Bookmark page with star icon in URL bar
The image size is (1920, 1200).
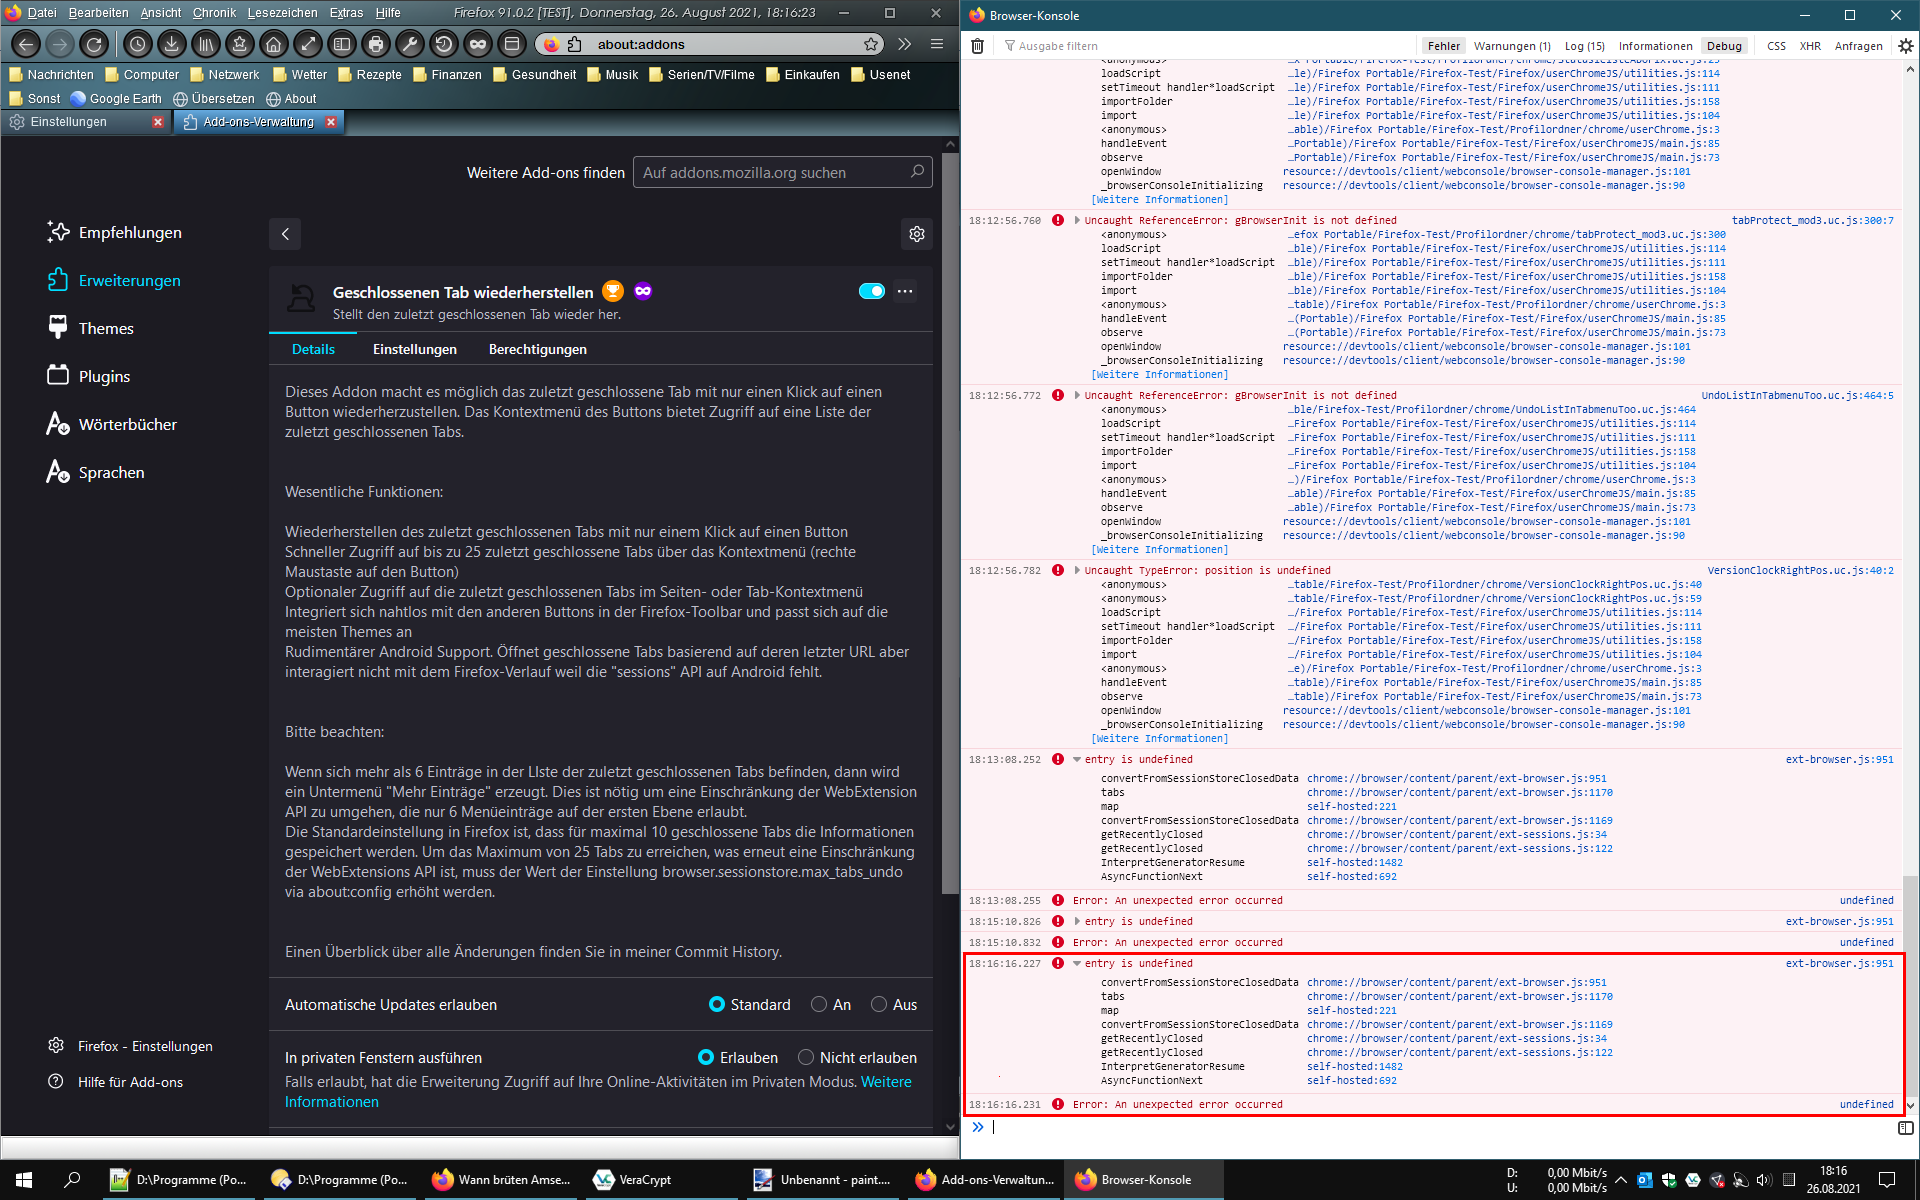(871, 44)
